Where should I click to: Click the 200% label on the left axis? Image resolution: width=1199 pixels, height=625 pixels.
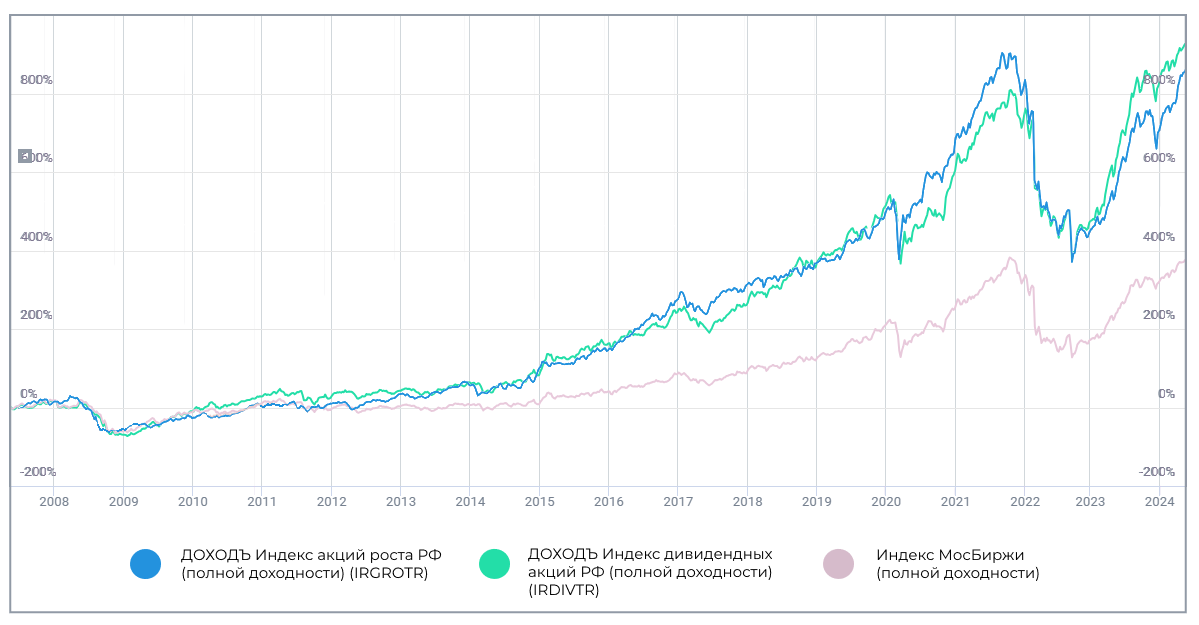click(x=37, y=315)
